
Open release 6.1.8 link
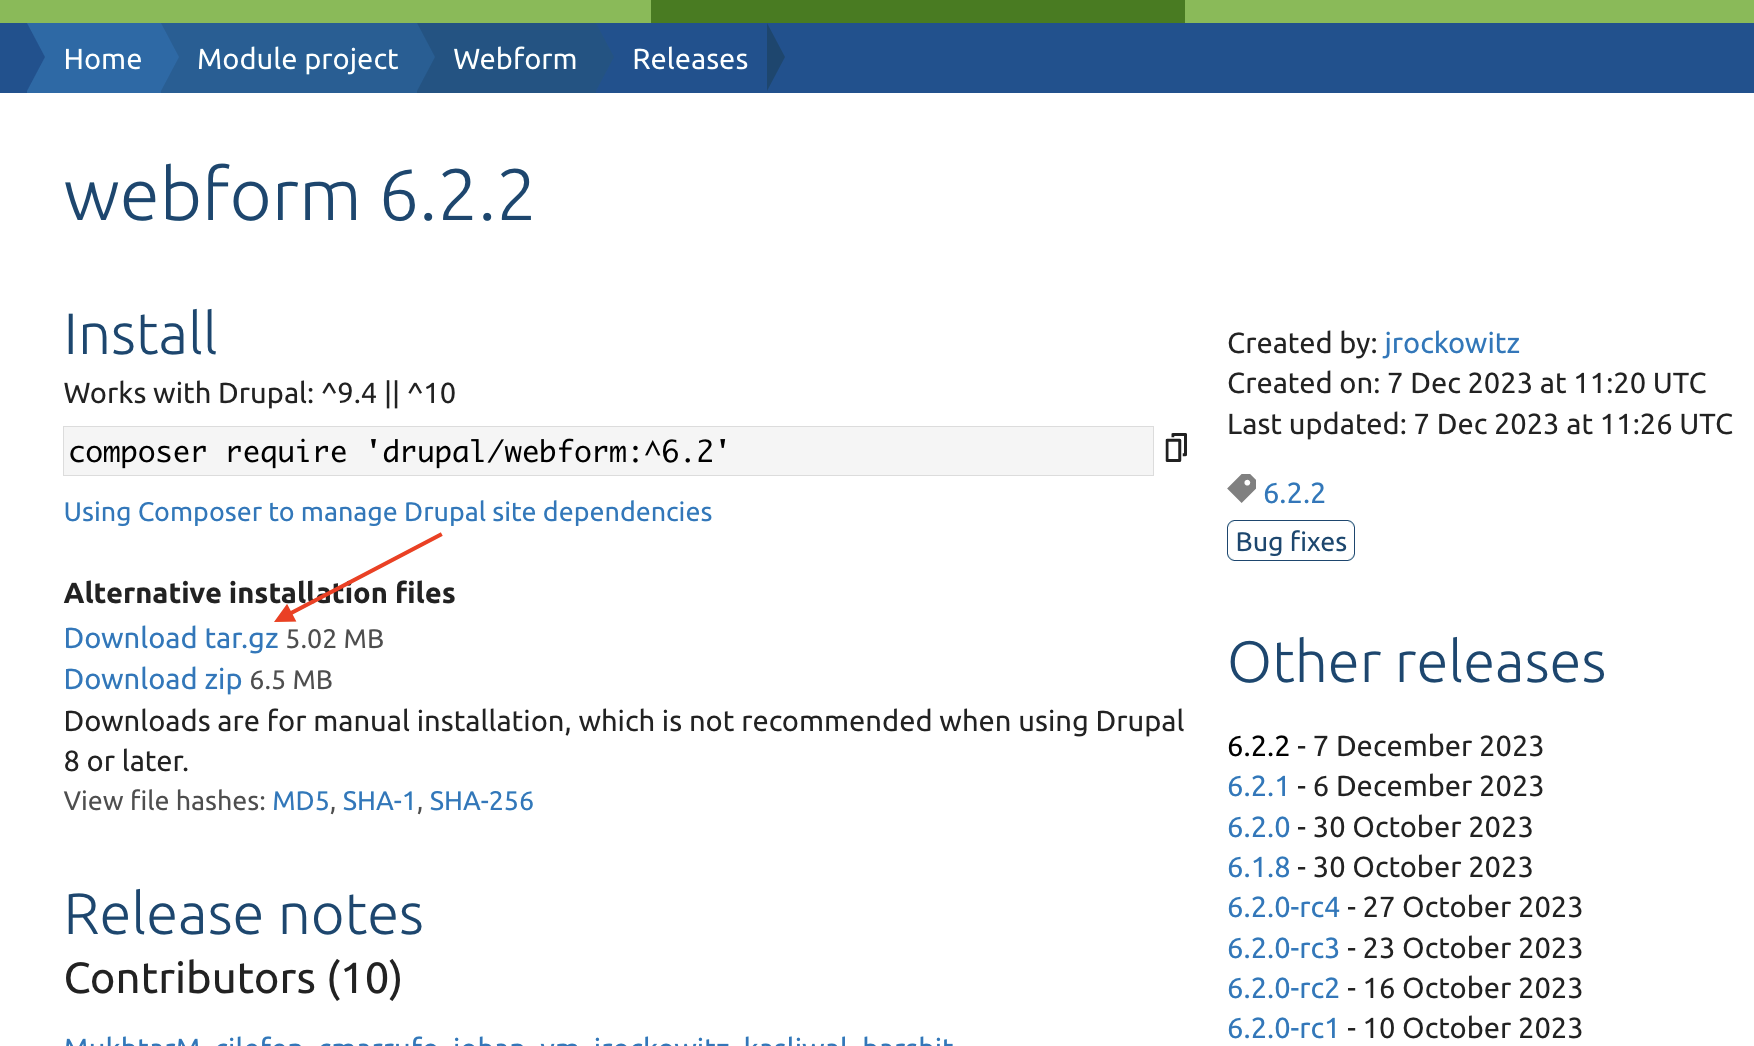(1259, 867)
